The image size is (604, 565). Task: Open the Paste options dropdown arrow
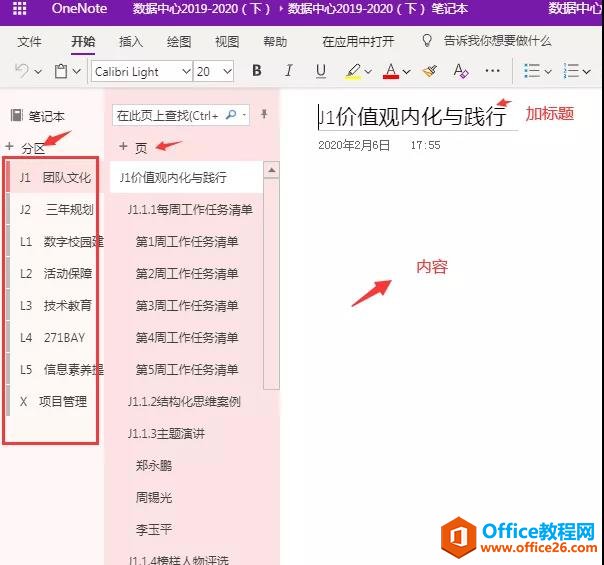click(77, 71)
